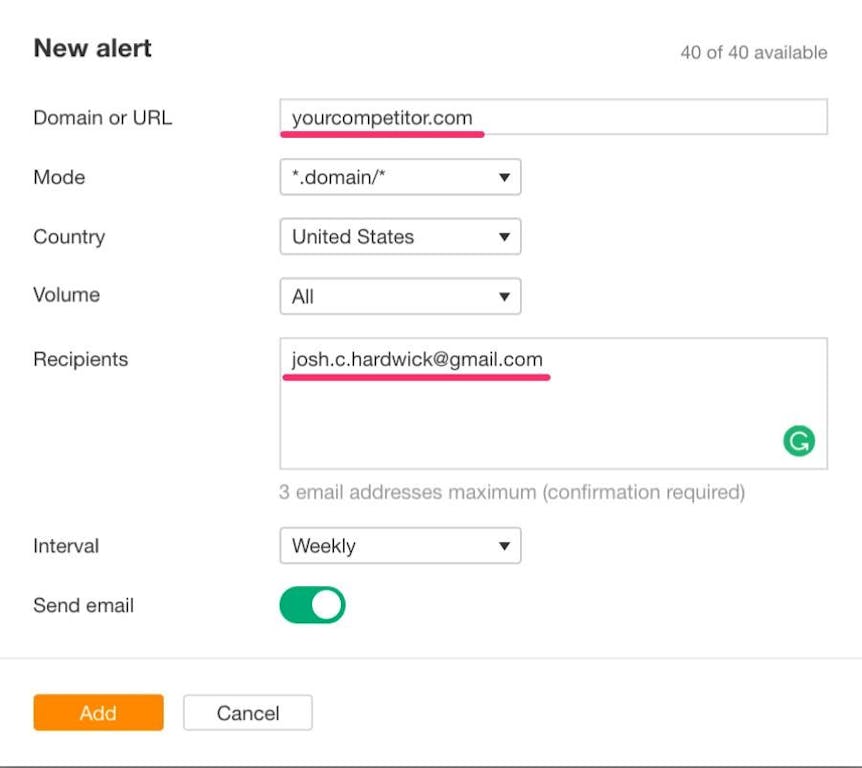Select the "Country" field label
Viewport: 862px width, 768px height.
(69, 237)
